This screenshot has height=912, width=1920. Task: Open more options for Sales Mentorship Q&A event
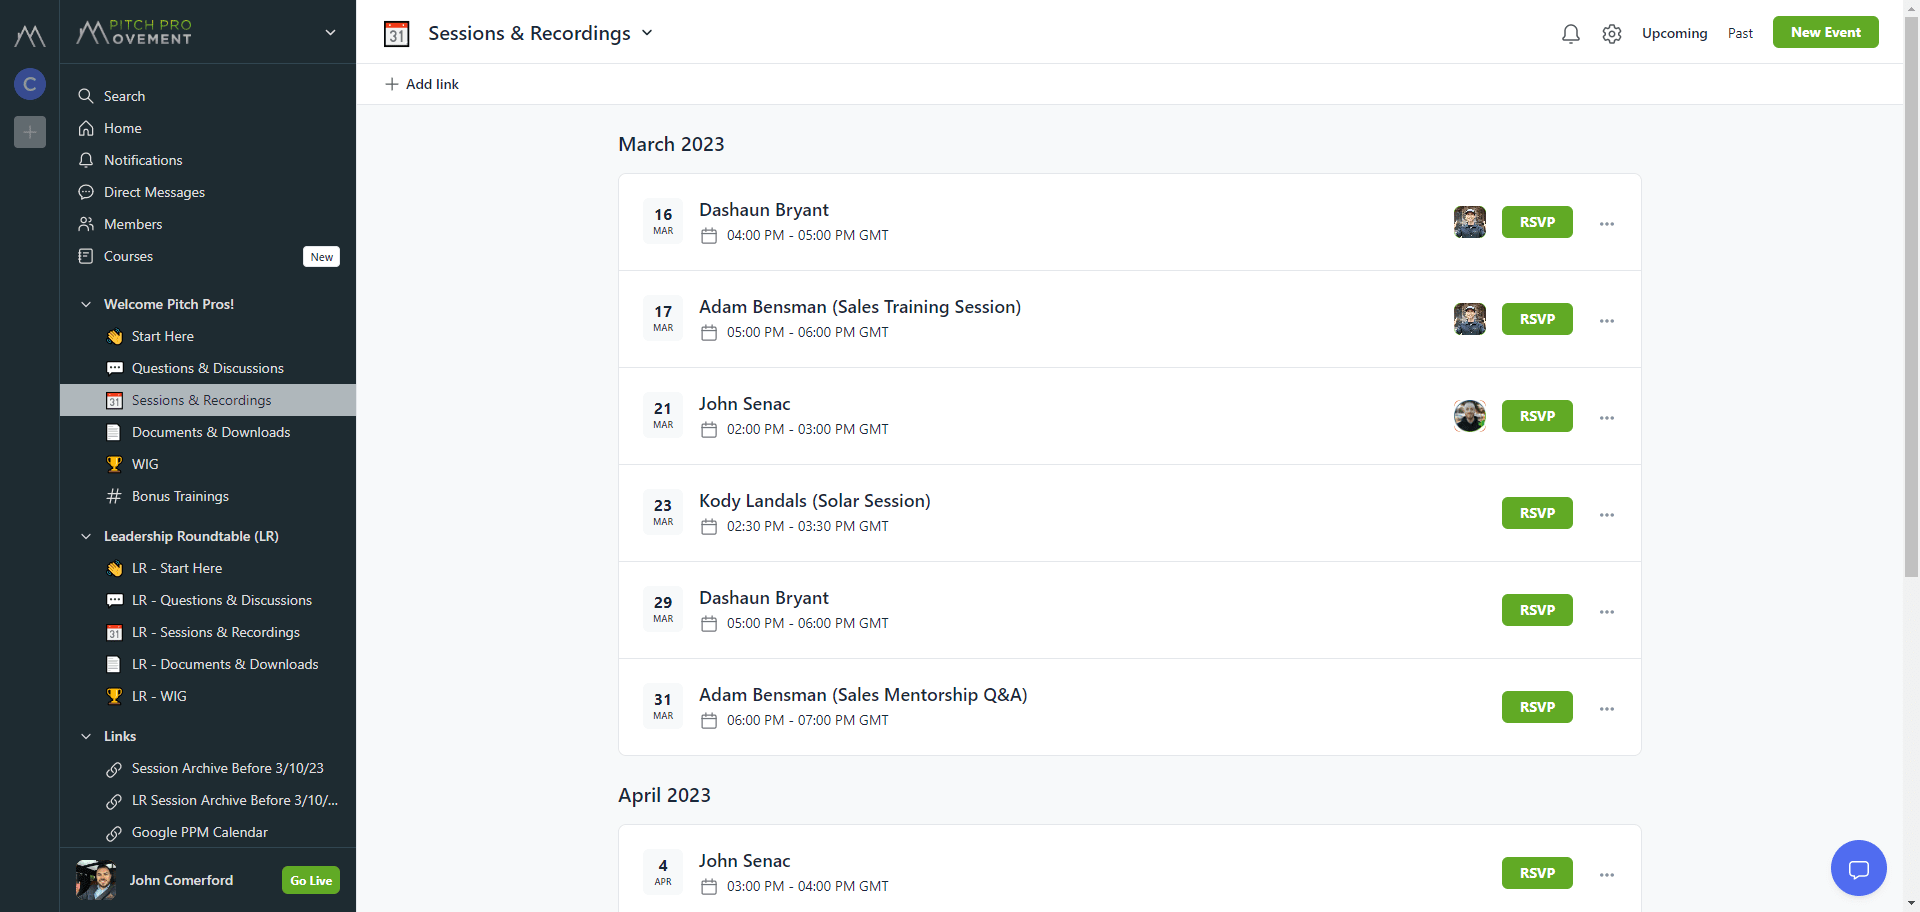pos(1607,709)
